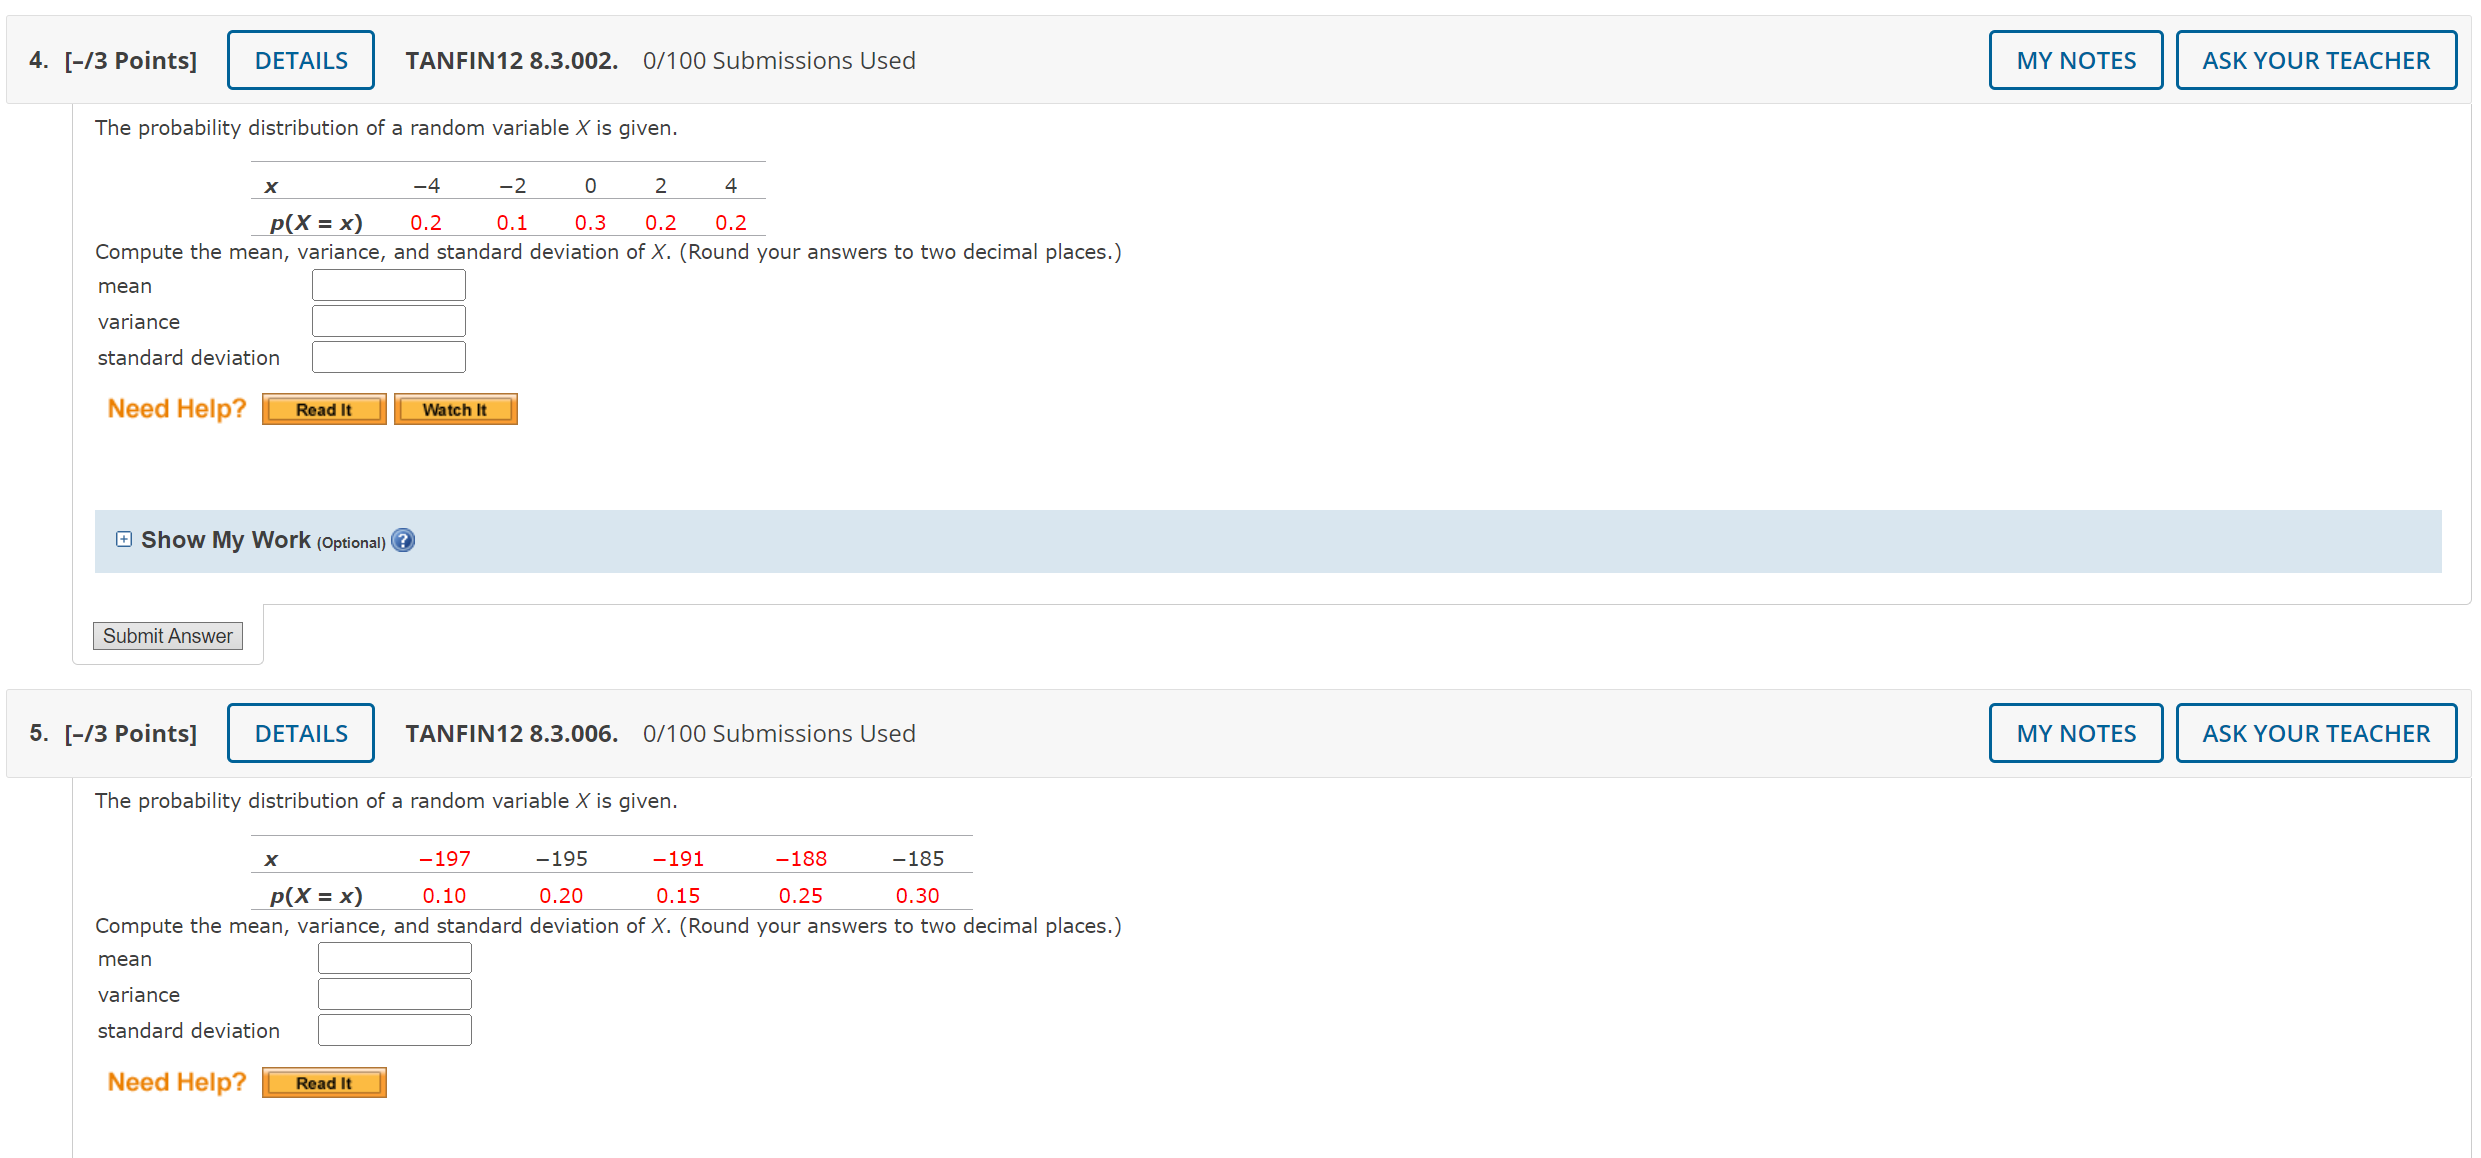The width and height of the screenshot is (2481, 1158).
Task: Click the Show My Work label
Action: [226, 541]
